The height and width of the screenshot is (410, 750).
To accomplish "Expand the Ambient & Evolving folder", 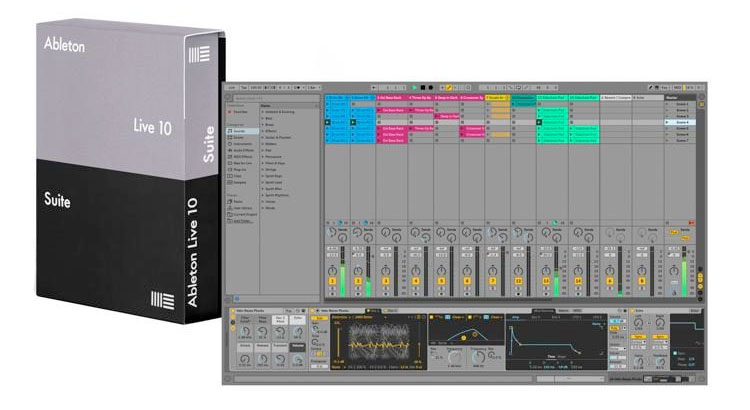I will tap(263, 112).
